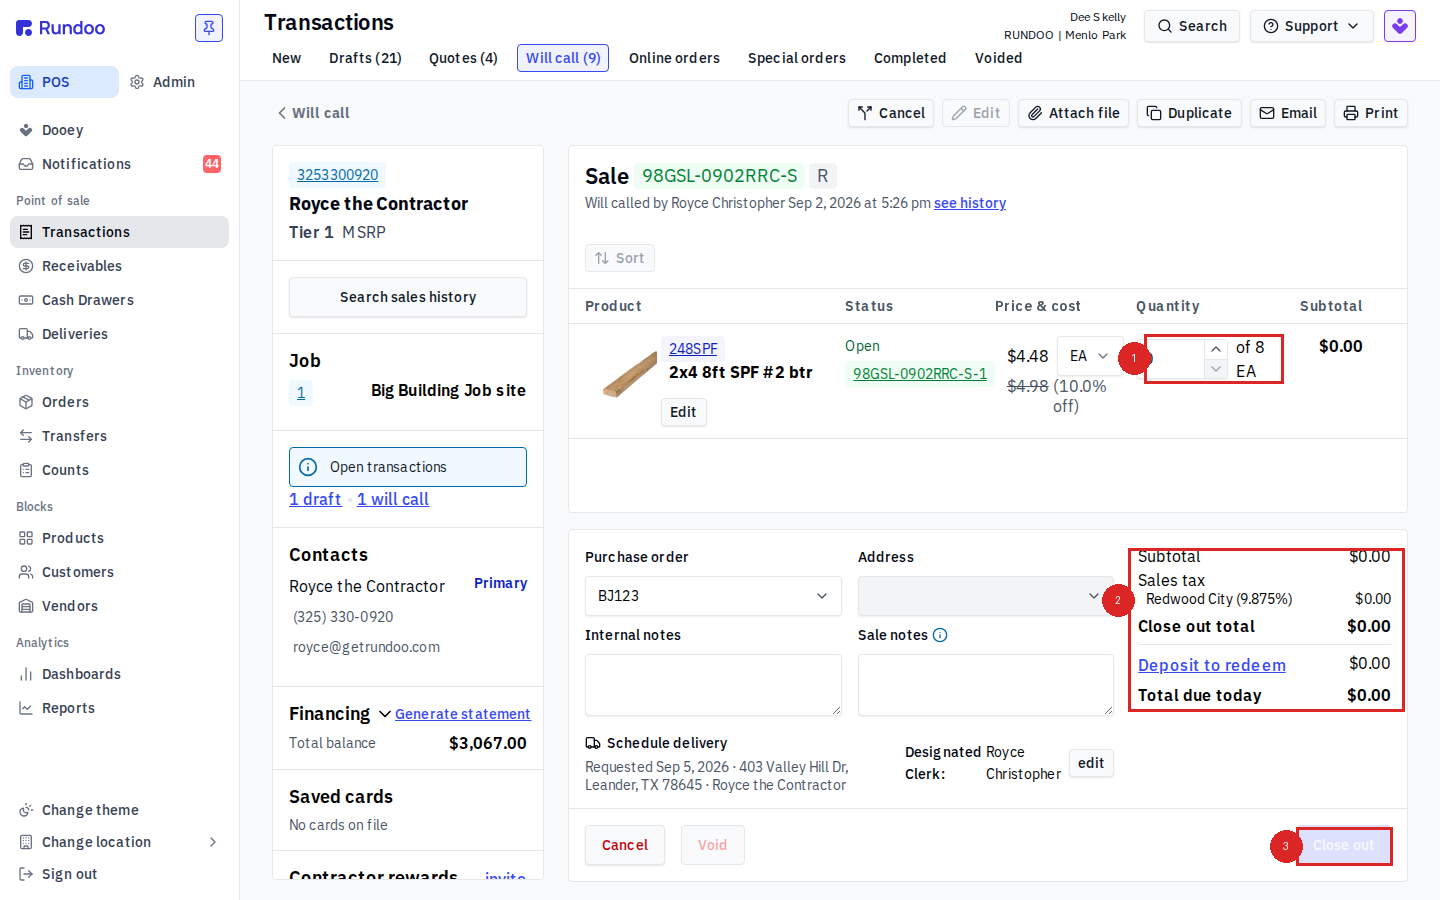Click the pin sidebar icon
This screenshot has width=1440, height=900.
[x=209, y=28]
